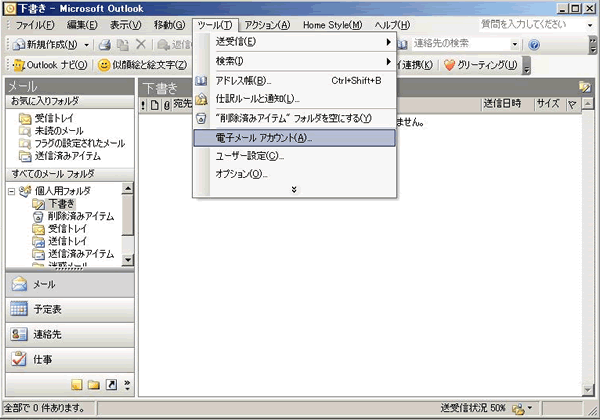The image size is (600, 420).
Task: Click the copy/move icon in toolbar
Action: tap(122, 45)
